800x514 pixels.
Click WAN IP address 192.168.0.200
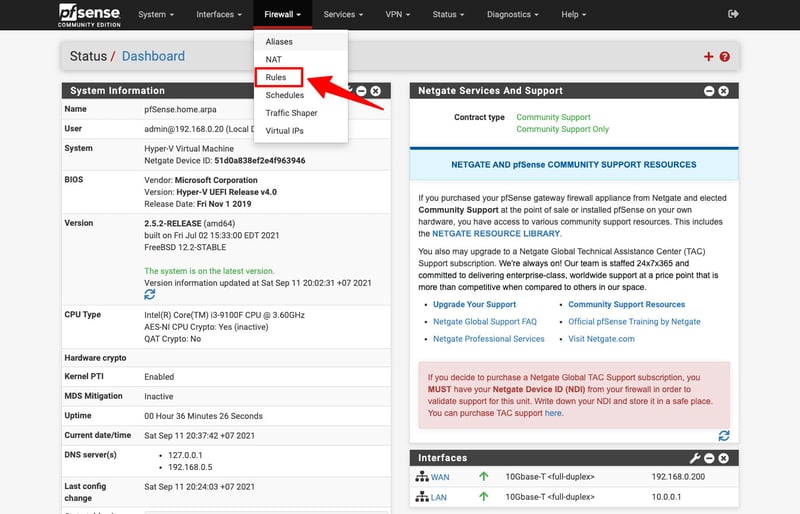click(678, 477)
